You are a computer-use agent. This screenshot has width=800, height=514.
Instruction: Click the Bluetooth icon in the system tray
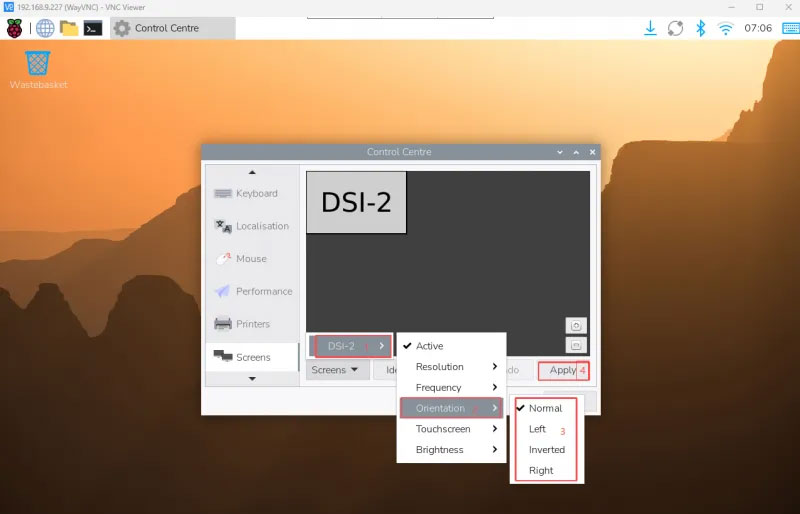pos(701,28)
